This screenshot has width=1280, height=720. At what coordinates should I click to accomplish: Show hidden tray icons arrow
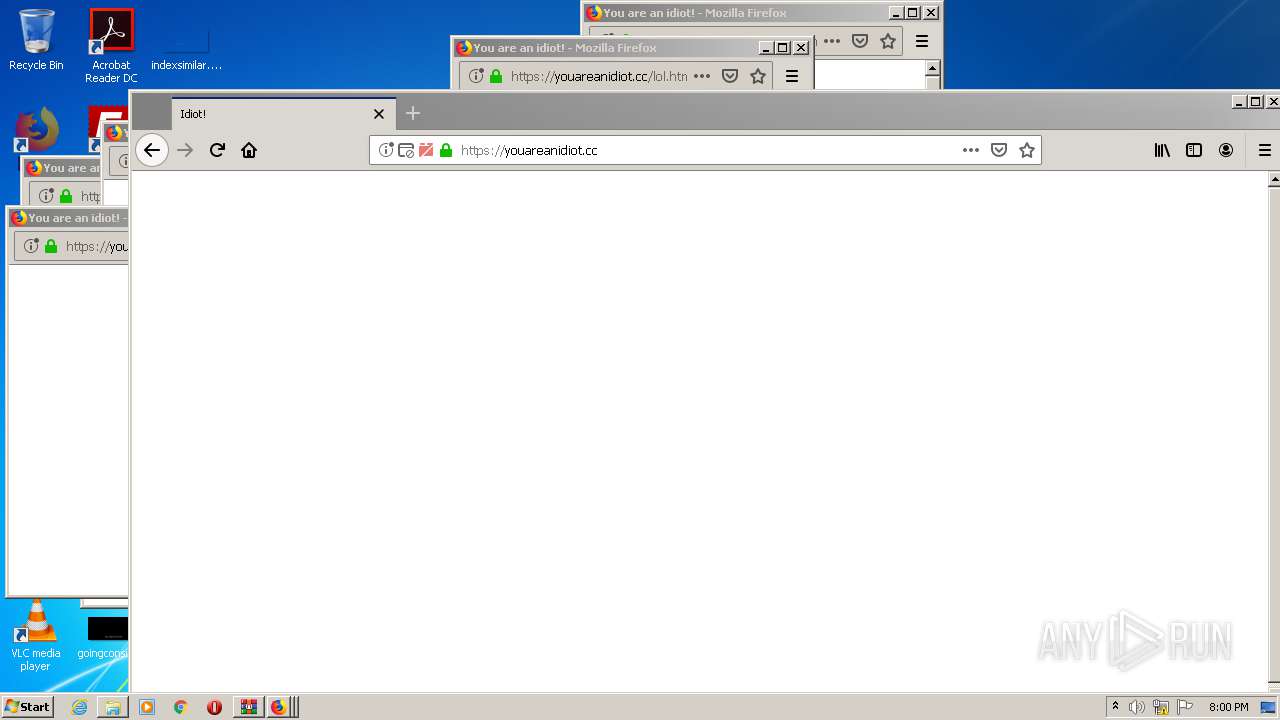point(1115,707)
